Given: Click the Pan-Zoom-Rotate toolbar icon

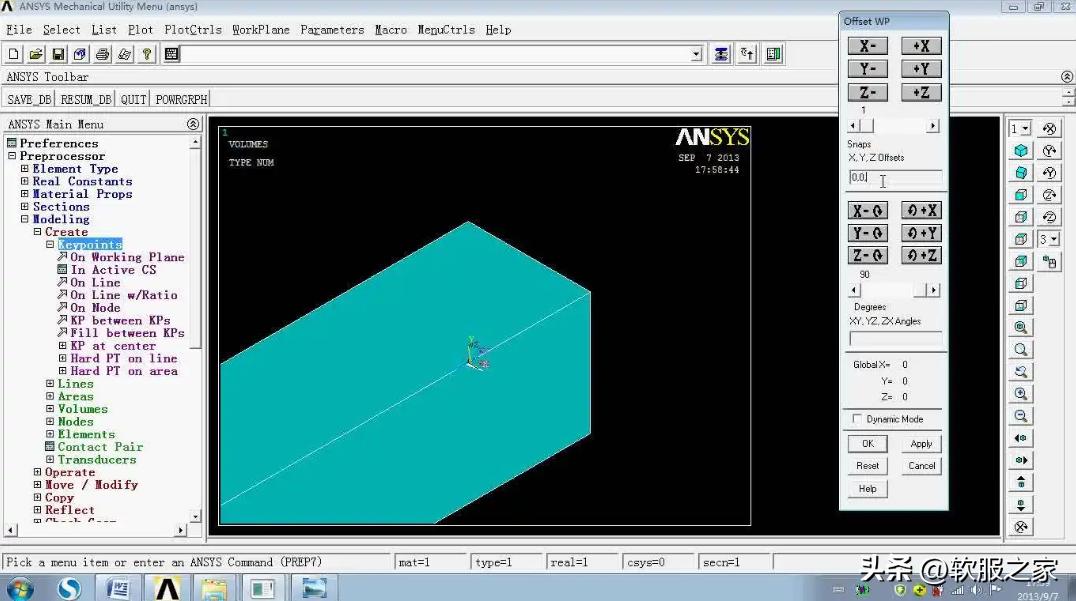Looking at the screenshot, I should coord(80,54).
